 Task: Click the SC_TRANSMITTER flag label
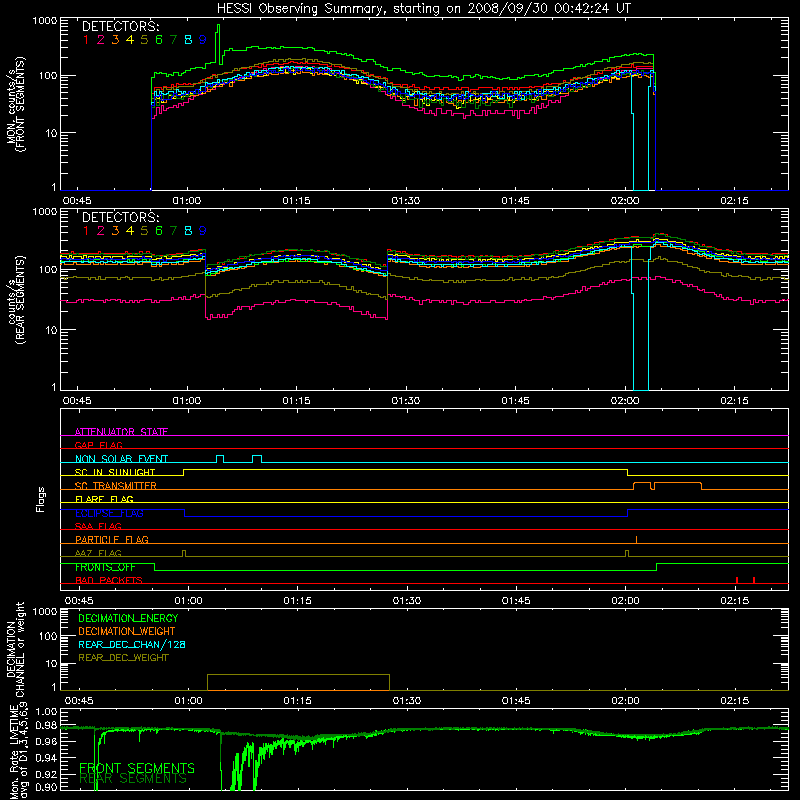pos(116,485)
